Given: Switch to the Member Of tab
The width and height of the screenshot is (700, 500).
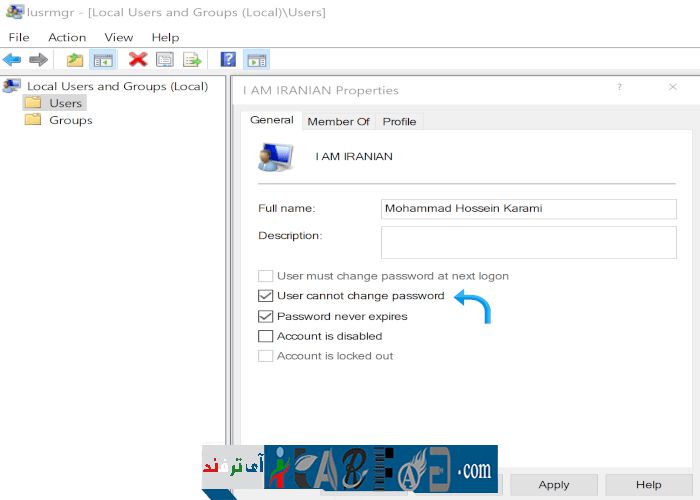Looking at the screenshot, I should 338,121.
